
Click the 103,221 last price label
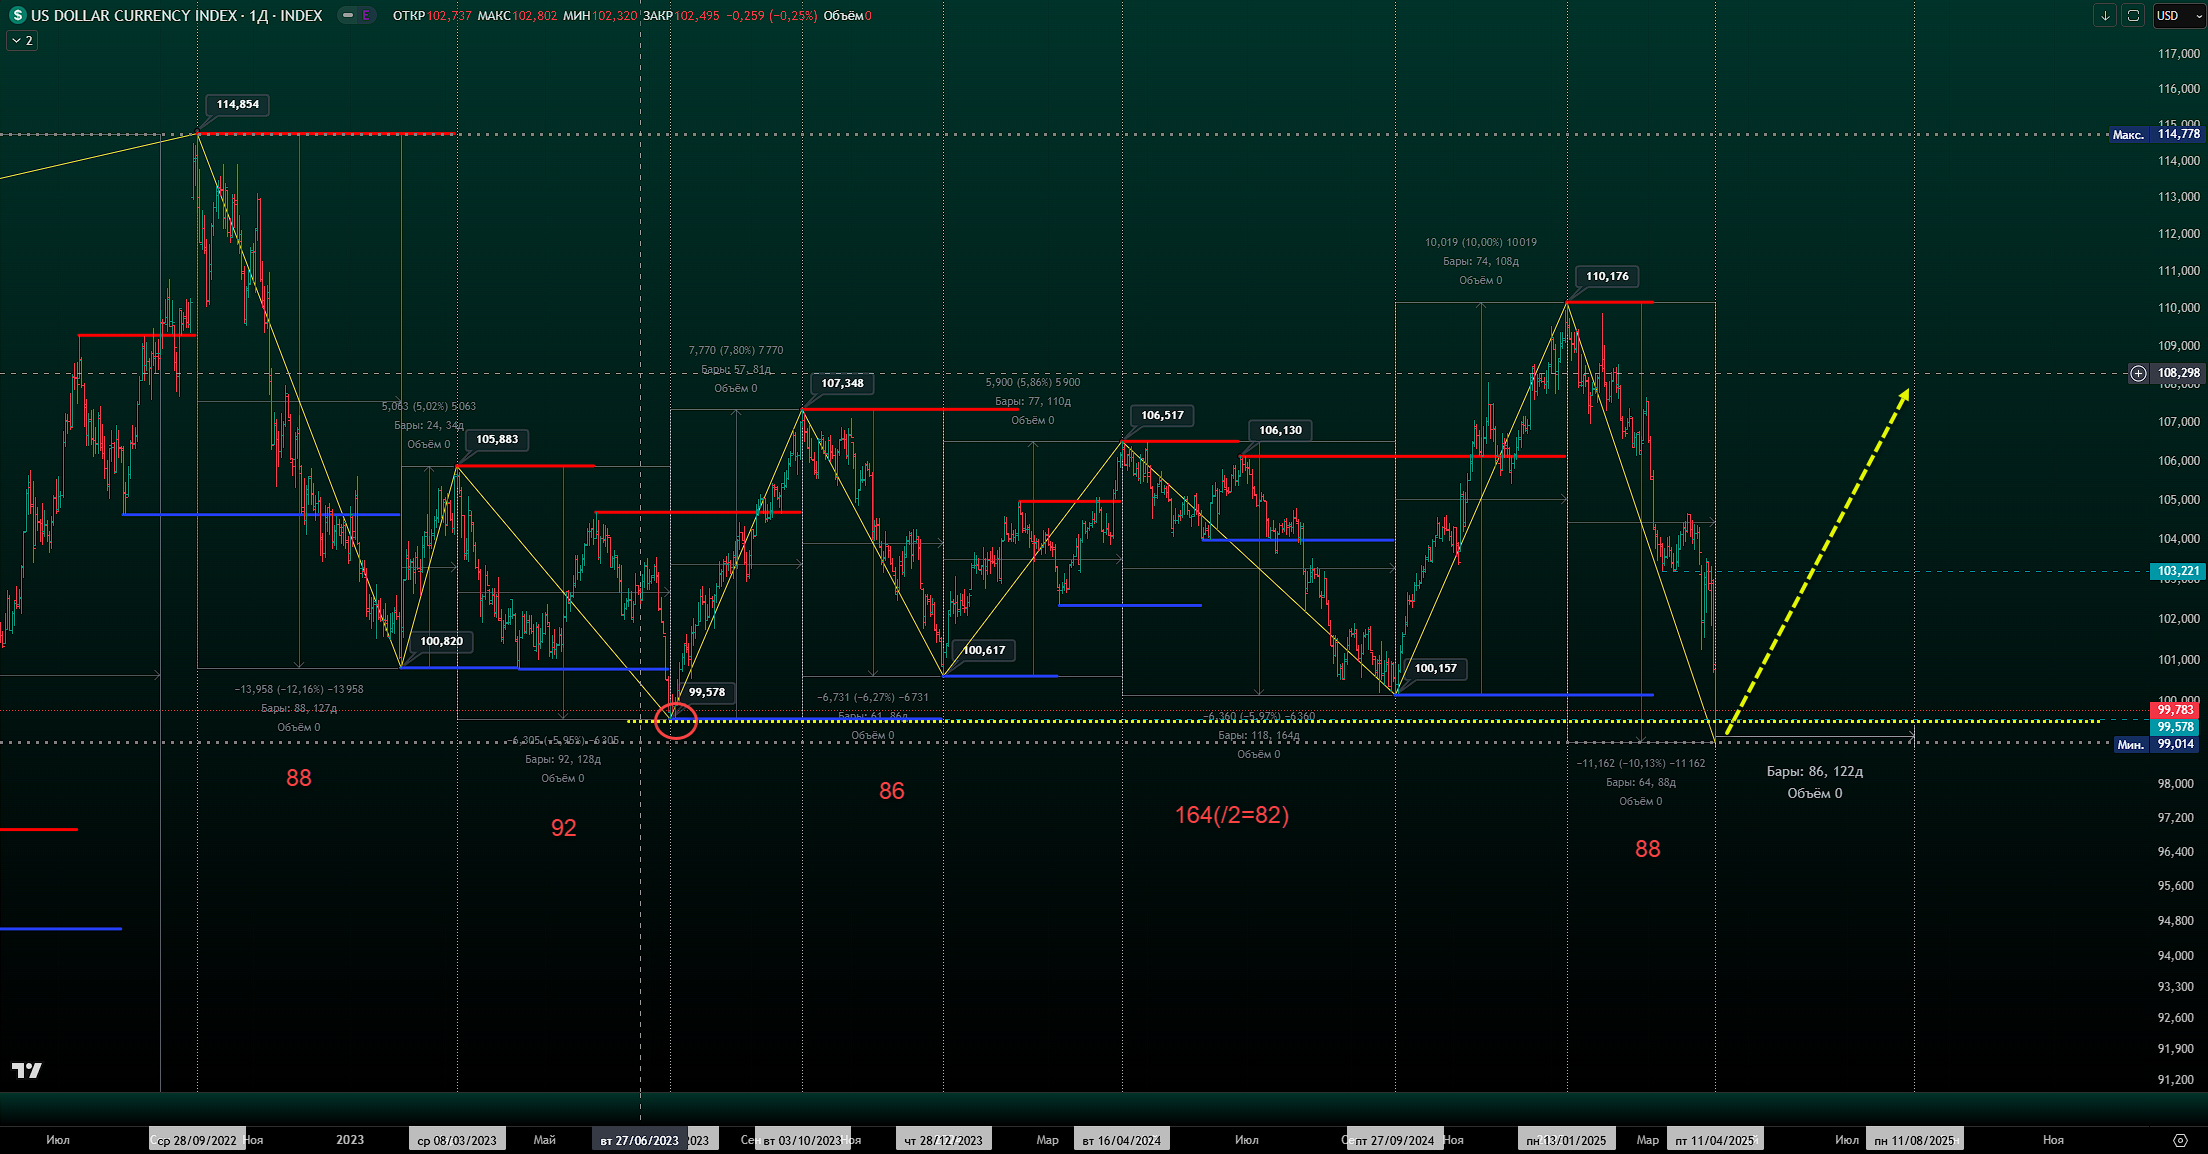point(2177,571)
